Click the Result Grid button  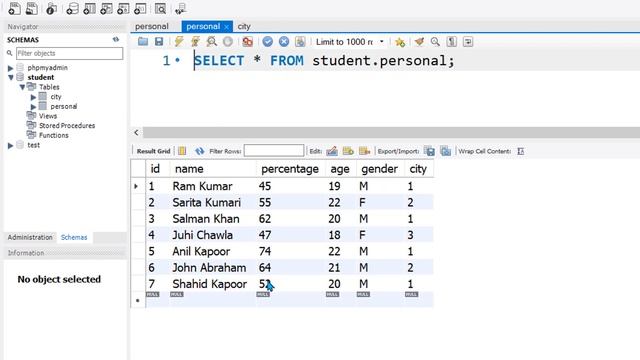153,151
